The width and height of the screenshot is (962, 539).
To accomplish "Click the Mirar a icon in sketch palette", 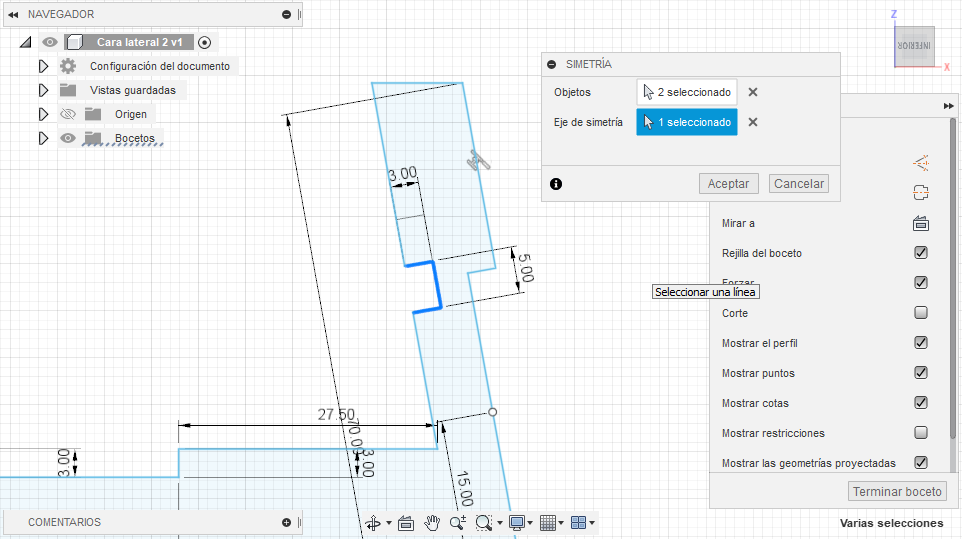I will point(921,223).
